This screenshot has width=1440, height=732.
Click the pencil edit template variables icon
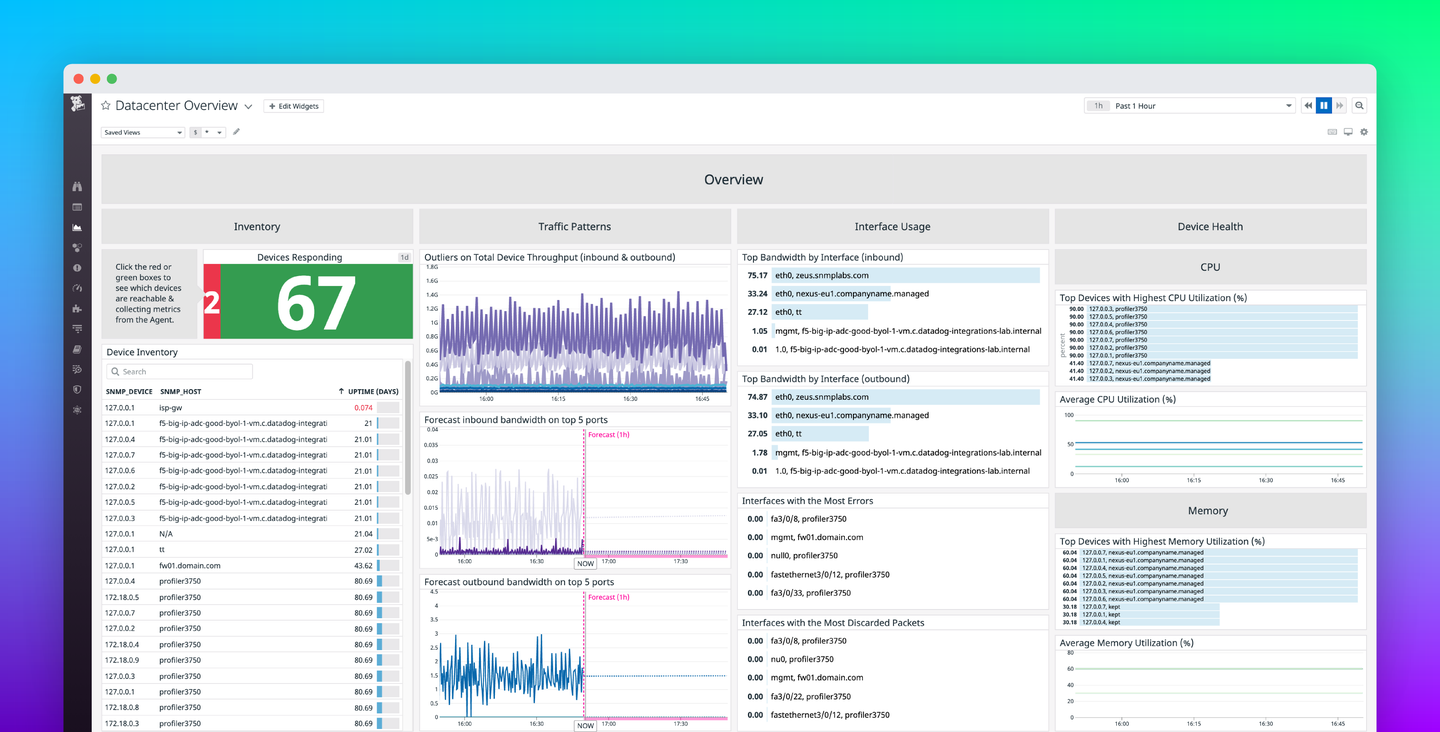coord(237,132)
